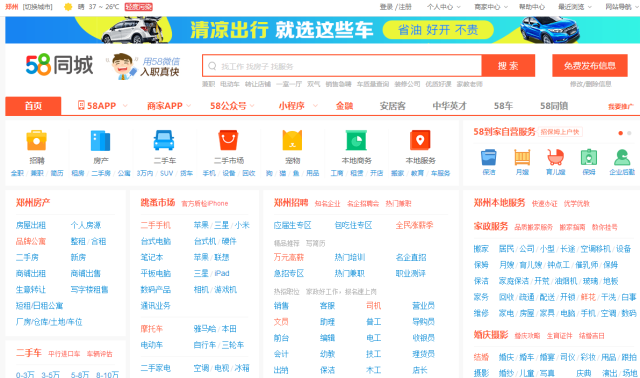
Task: Open the 本地服务 location pin icon
Action: click(420, 140)
